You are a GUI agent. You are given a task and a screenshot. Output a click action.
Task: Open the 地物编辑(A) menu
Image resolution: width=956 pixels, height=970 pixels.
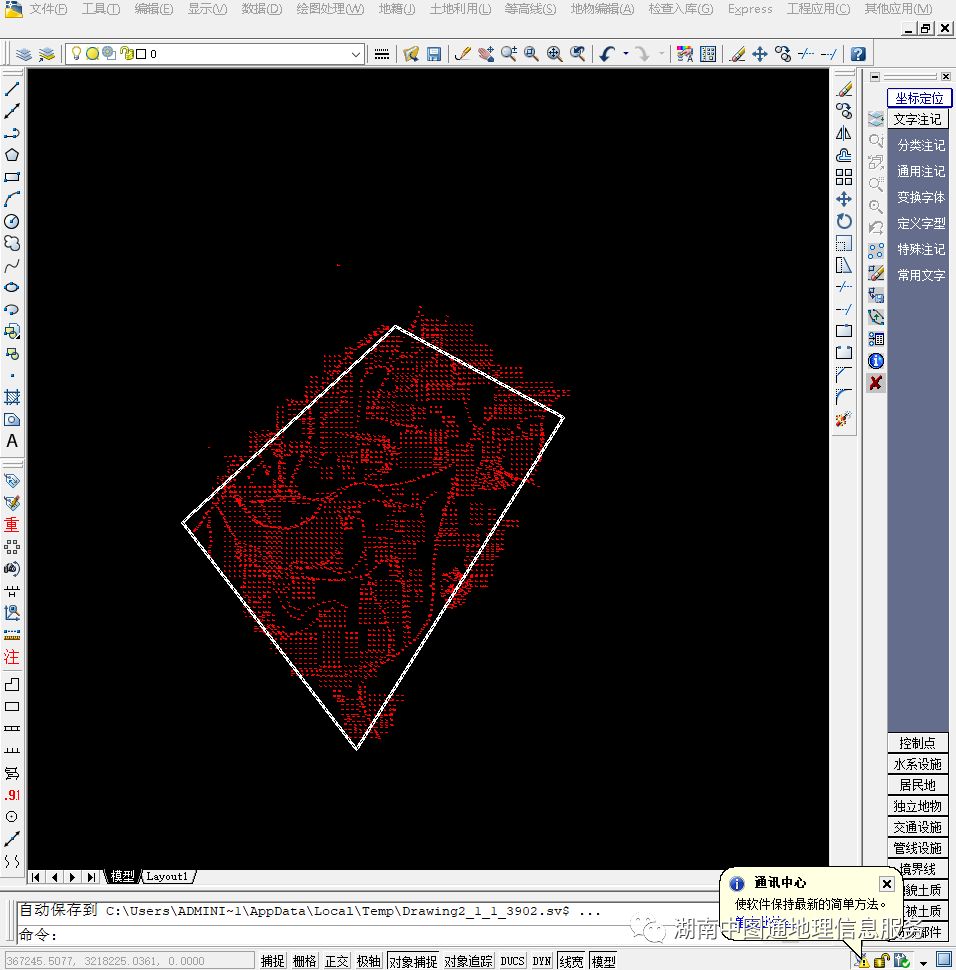(x=602, y=9)
